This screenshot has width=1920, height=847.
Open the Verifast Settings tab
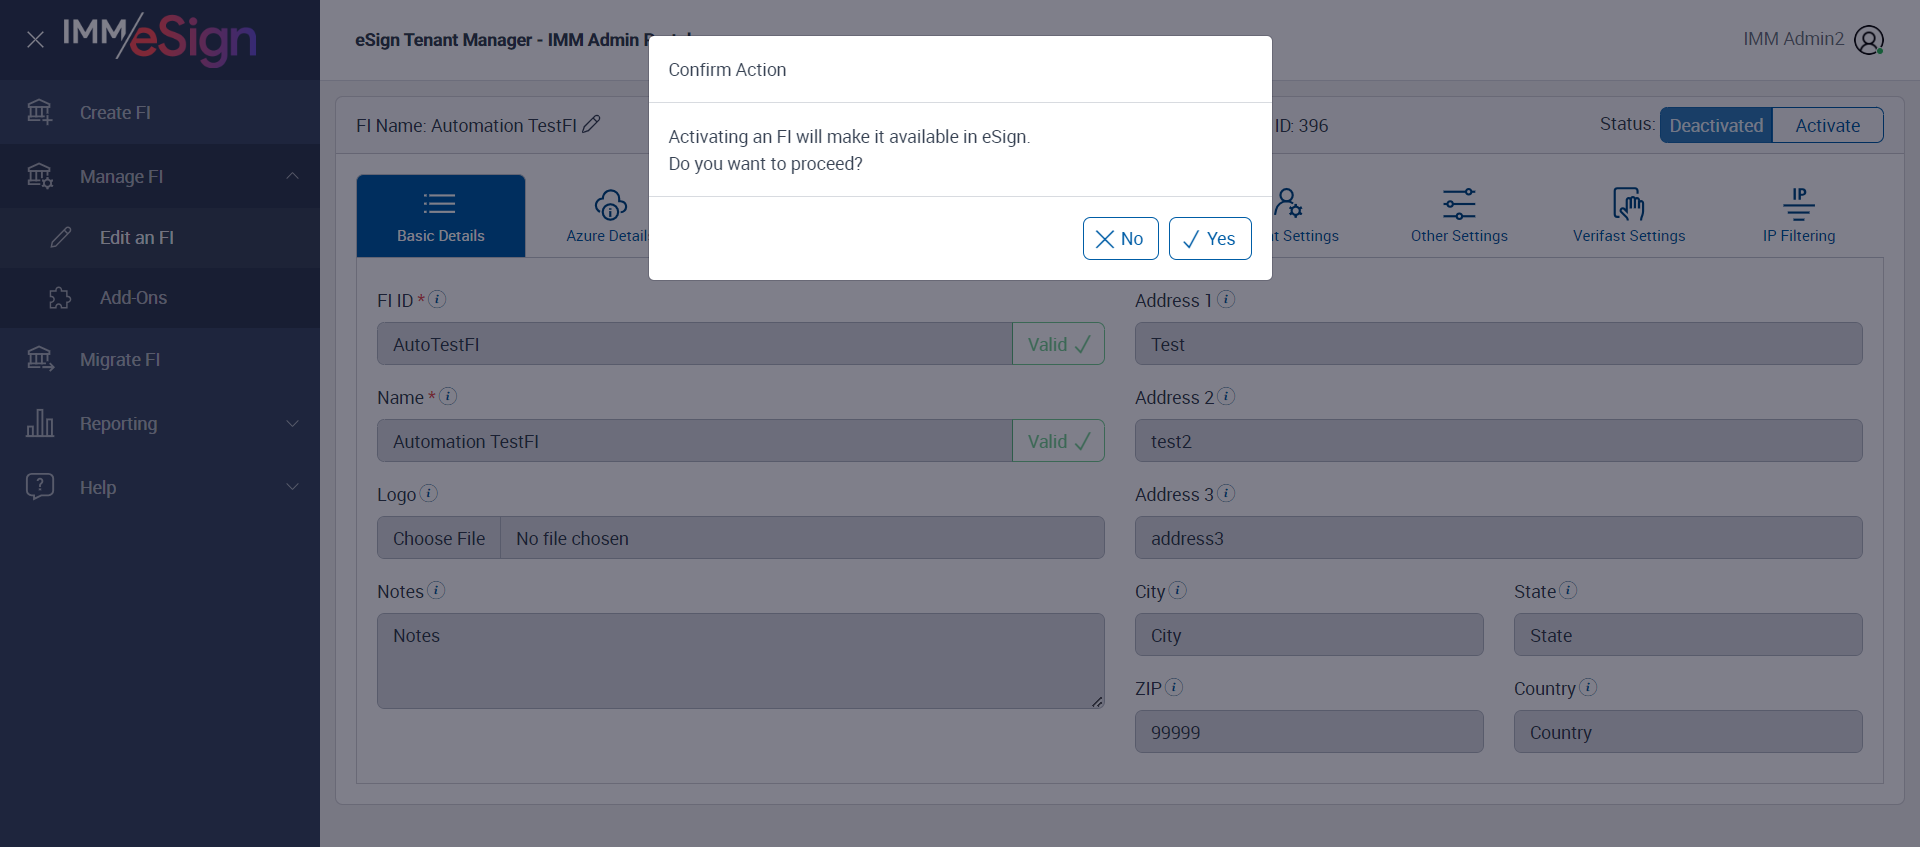click(x=1628, y=216)
